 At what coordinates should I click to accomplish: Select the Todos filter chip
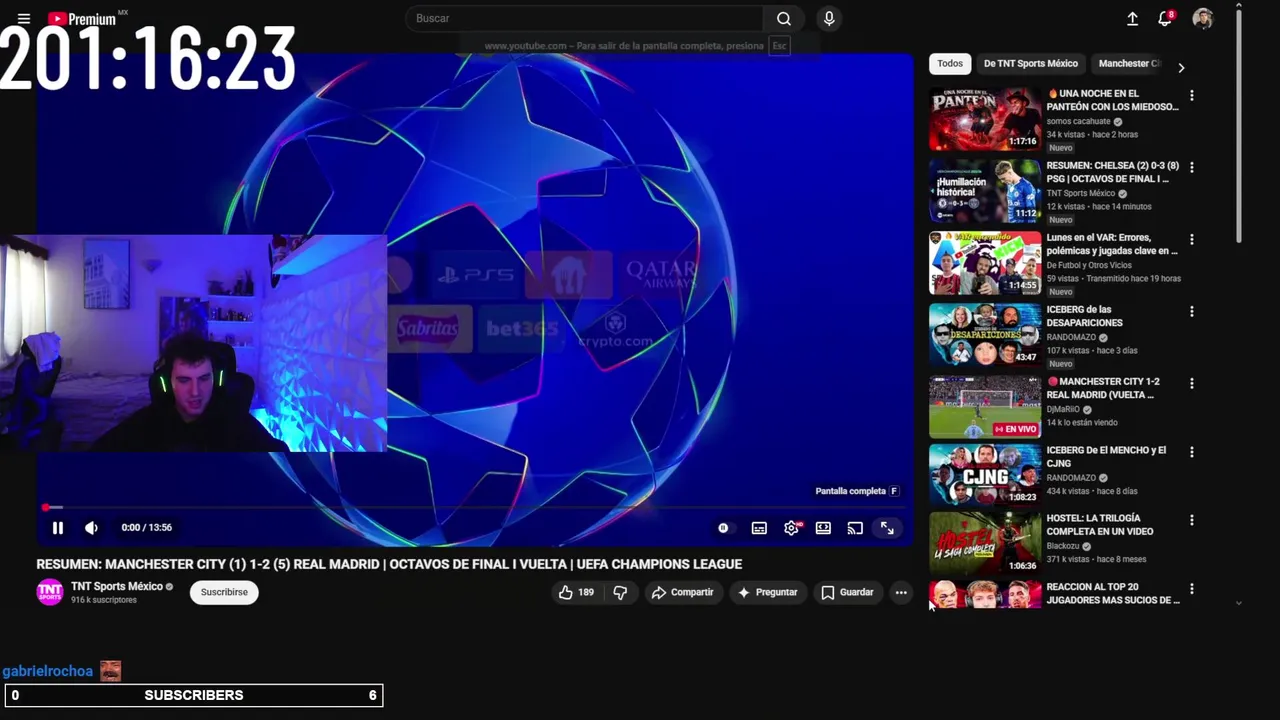click(950, 64)
